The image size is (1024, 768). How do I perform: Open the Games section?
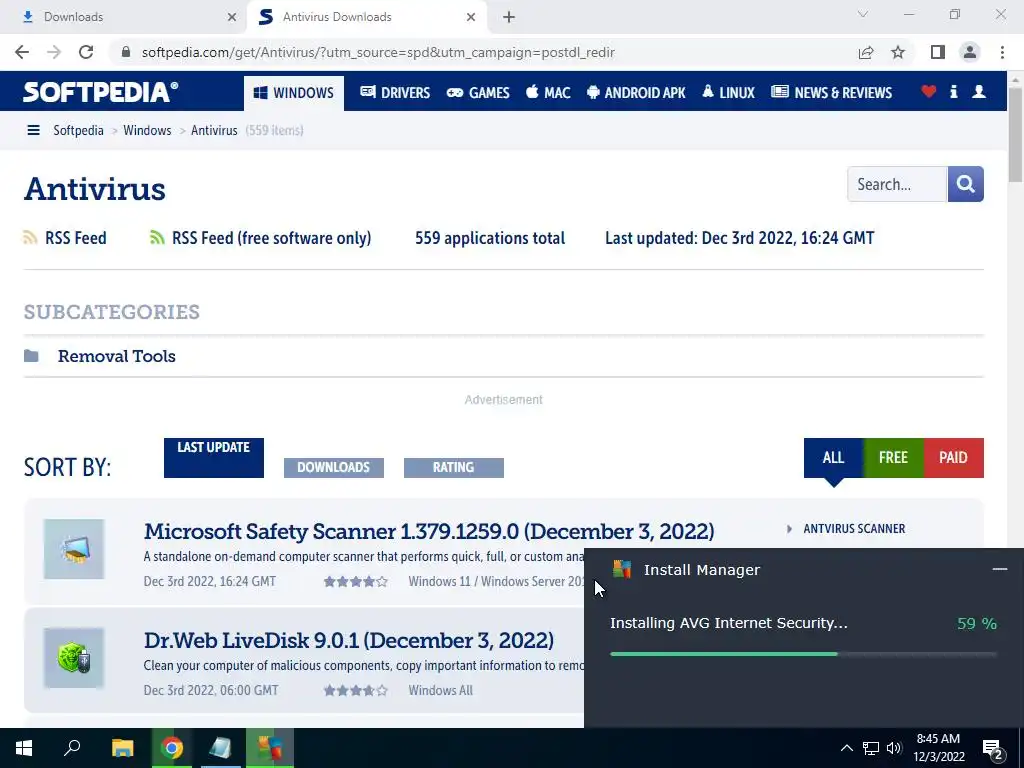477,93
